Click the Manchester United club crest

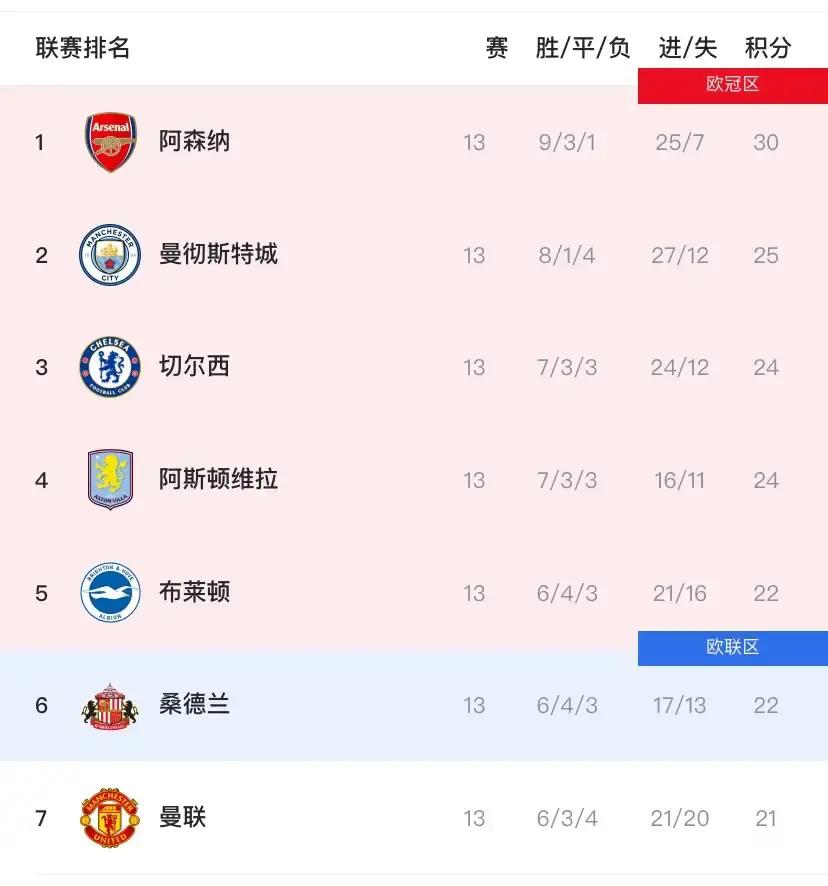(111, 817)
